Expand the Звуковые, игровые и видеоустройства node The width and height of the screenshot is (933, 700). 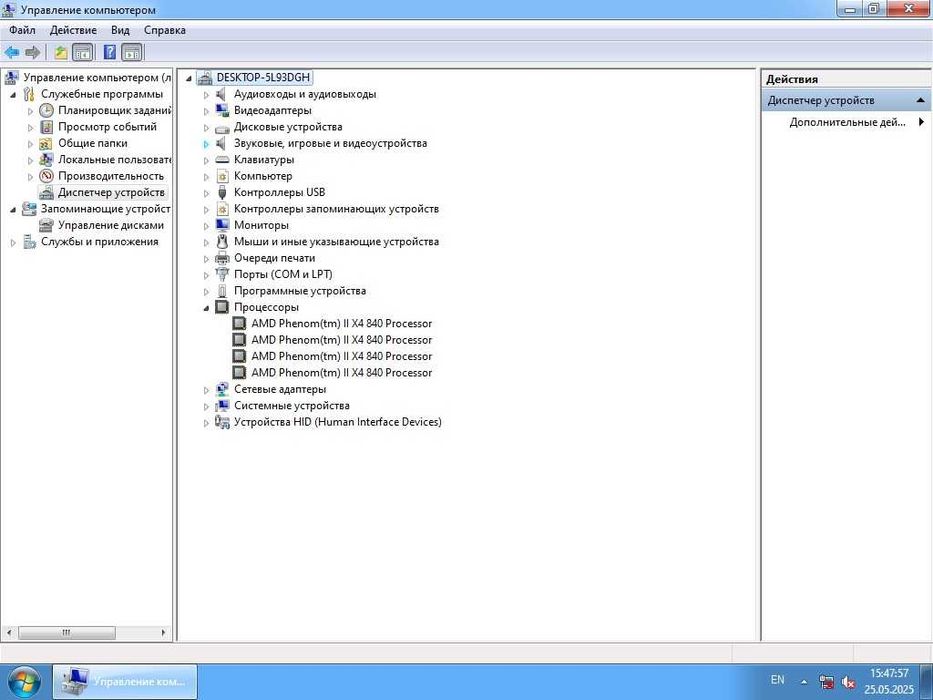pyautogui.click(x=206, y=144)
